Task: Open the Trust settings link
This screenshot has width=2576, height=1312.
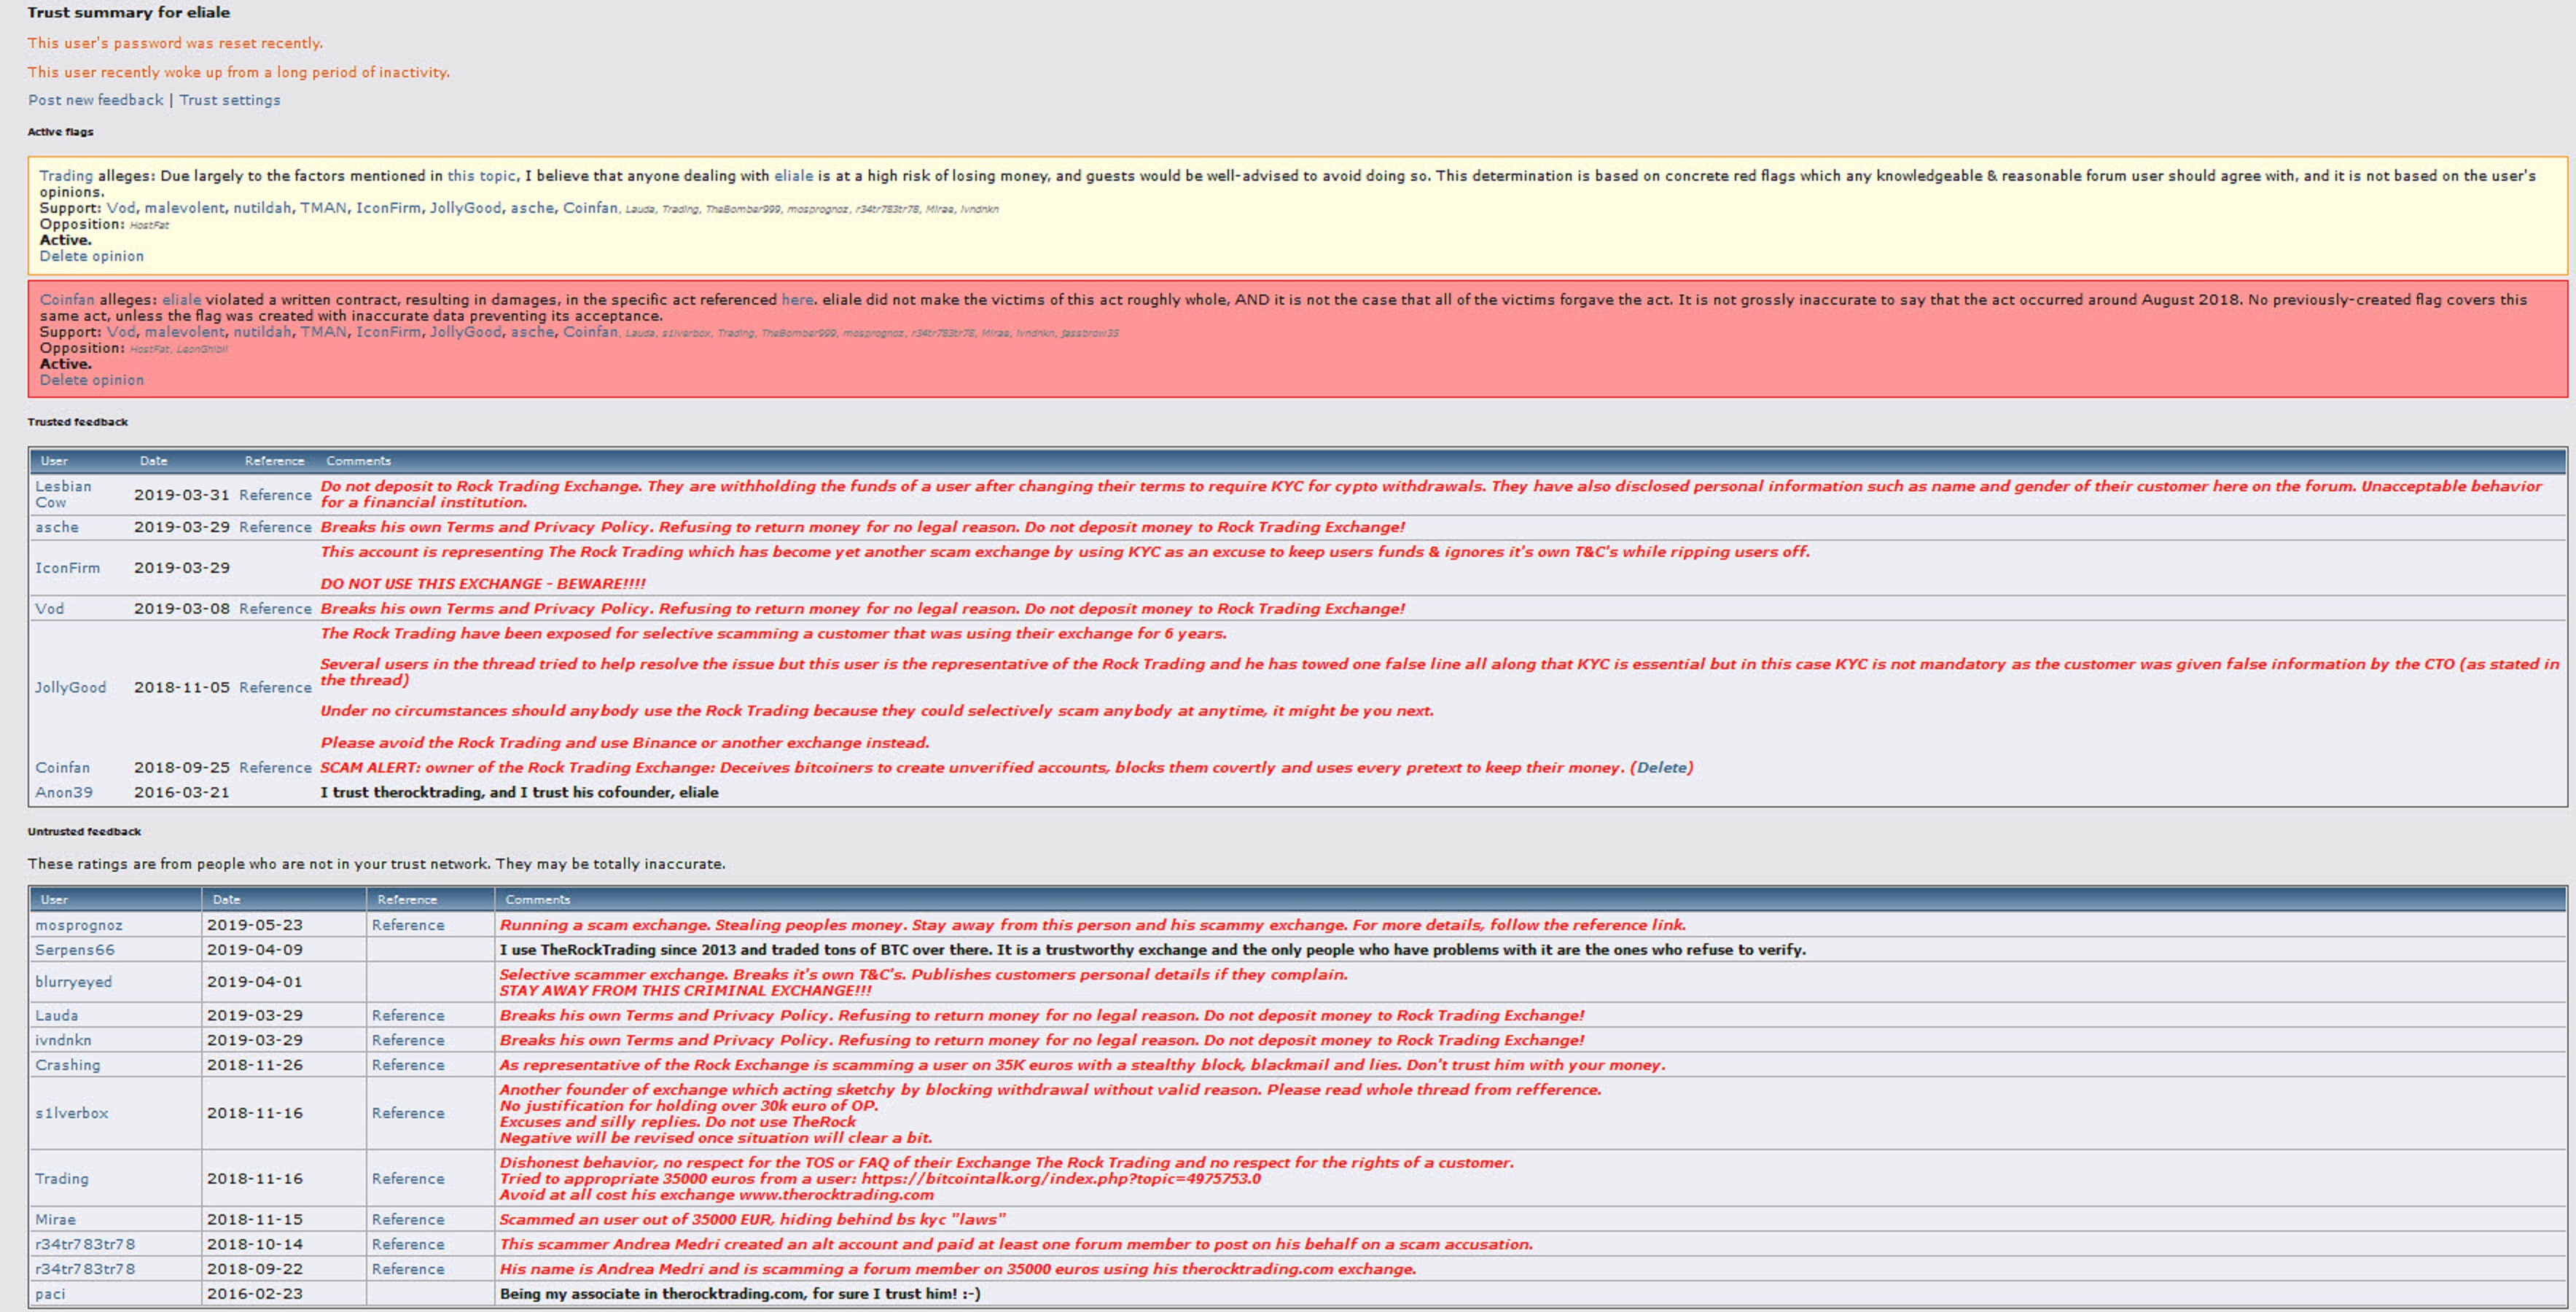Action: 229,100
